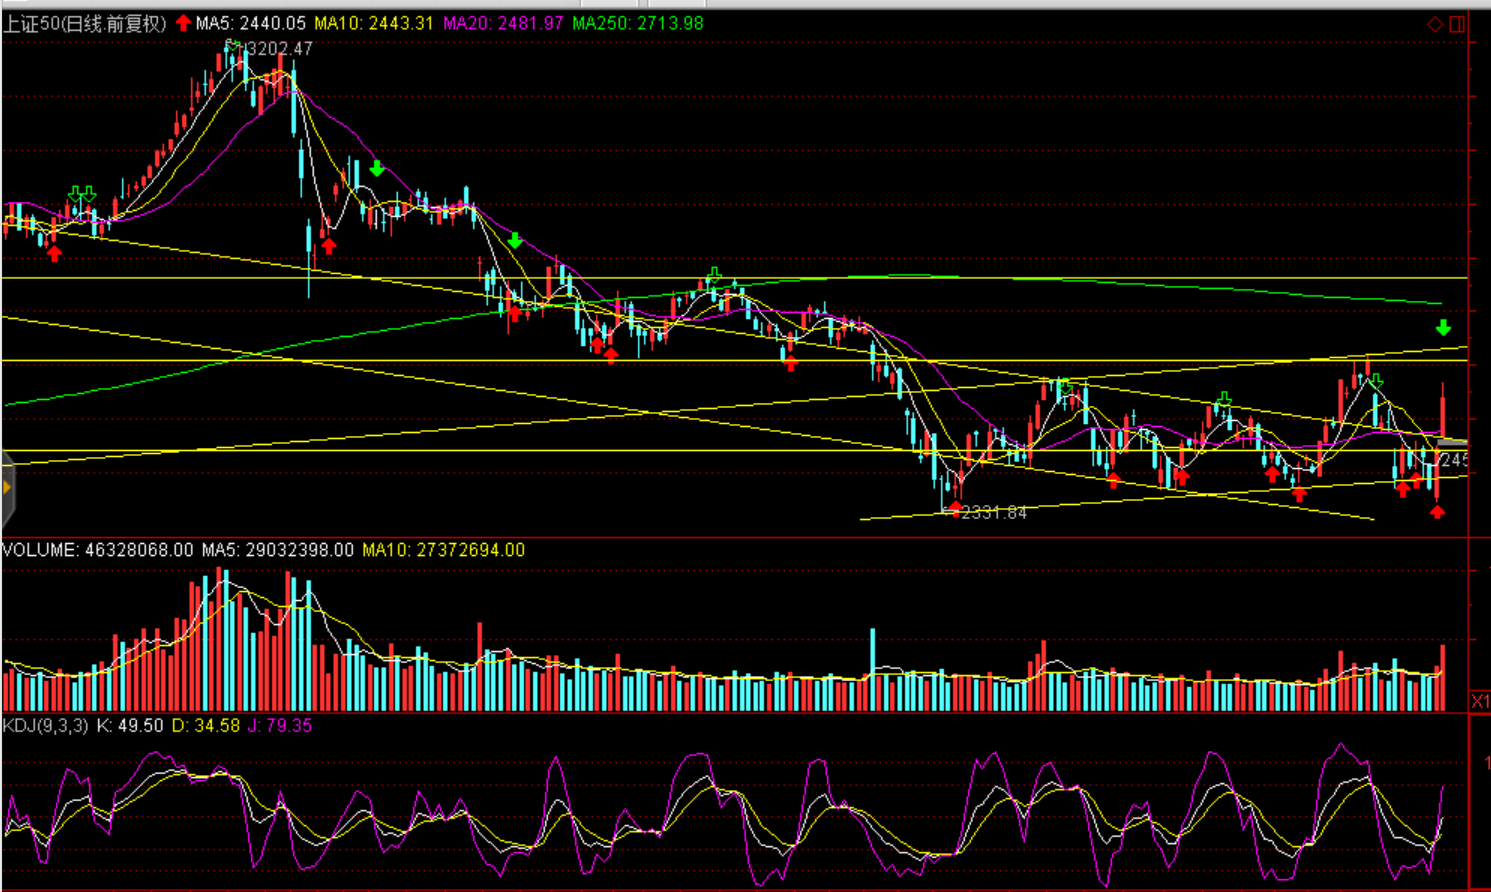This screenshot has width=1491, height=892.
Task: Click the X1 volume scale indicator
Action: [x=1480, y=701]
